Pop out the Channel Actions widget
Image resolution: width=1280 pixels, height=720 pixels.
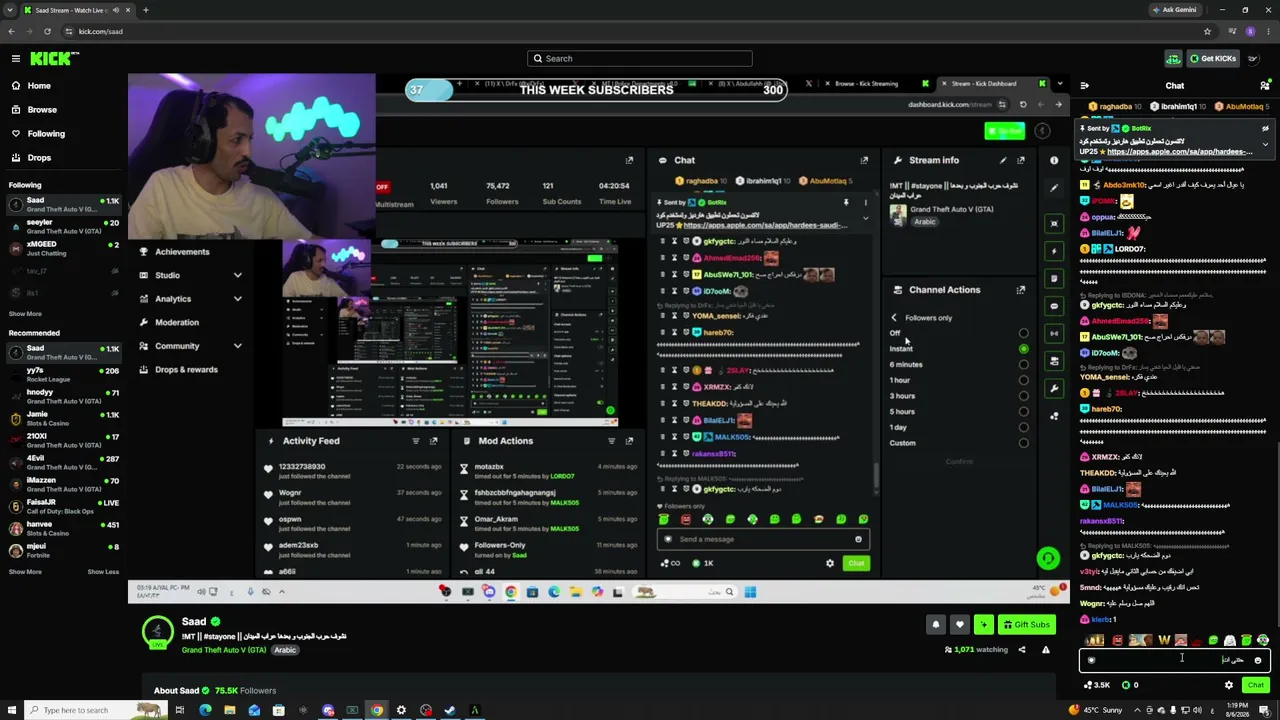pyautogui.click(x=1021, y=290)
